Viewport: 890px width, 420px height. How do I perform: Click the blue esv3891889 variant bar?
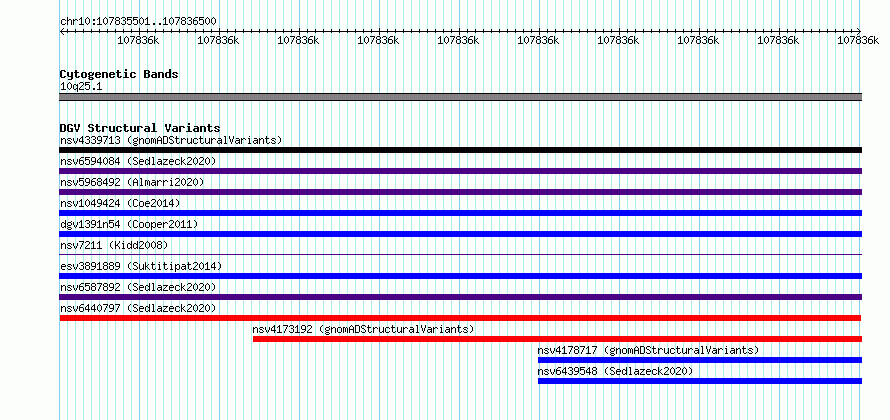coord(460,276)
